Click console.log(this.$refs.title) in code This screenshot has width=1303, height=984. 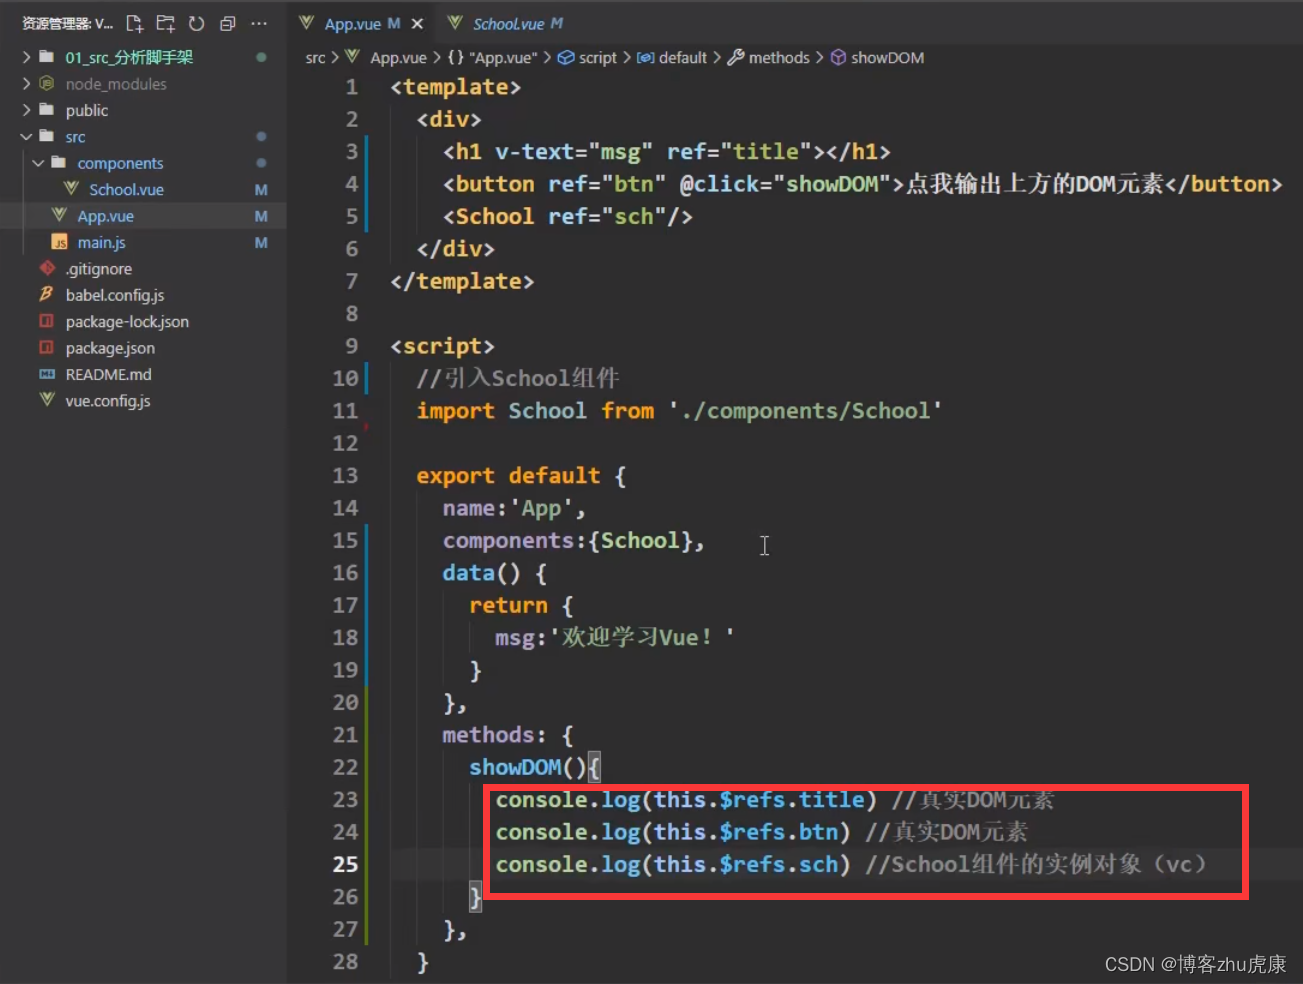pos(686,800)
